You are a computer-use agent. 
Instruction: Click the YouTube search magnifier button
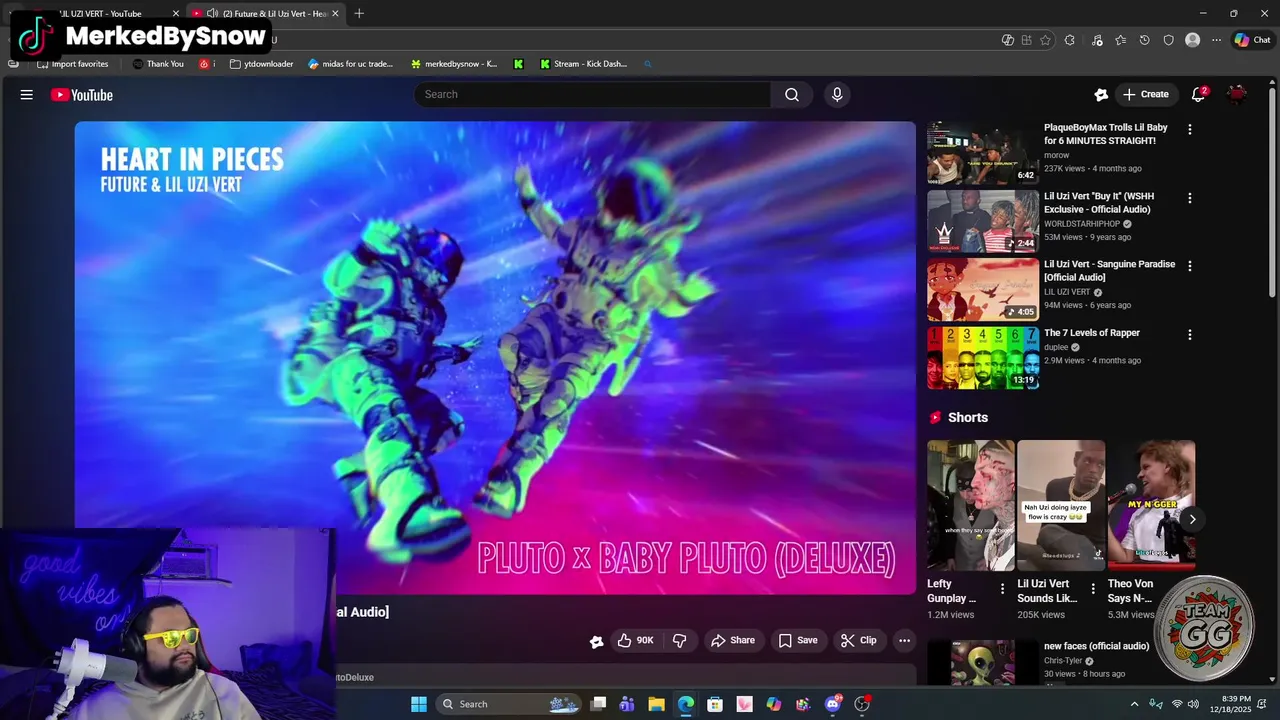click(792, 94)
